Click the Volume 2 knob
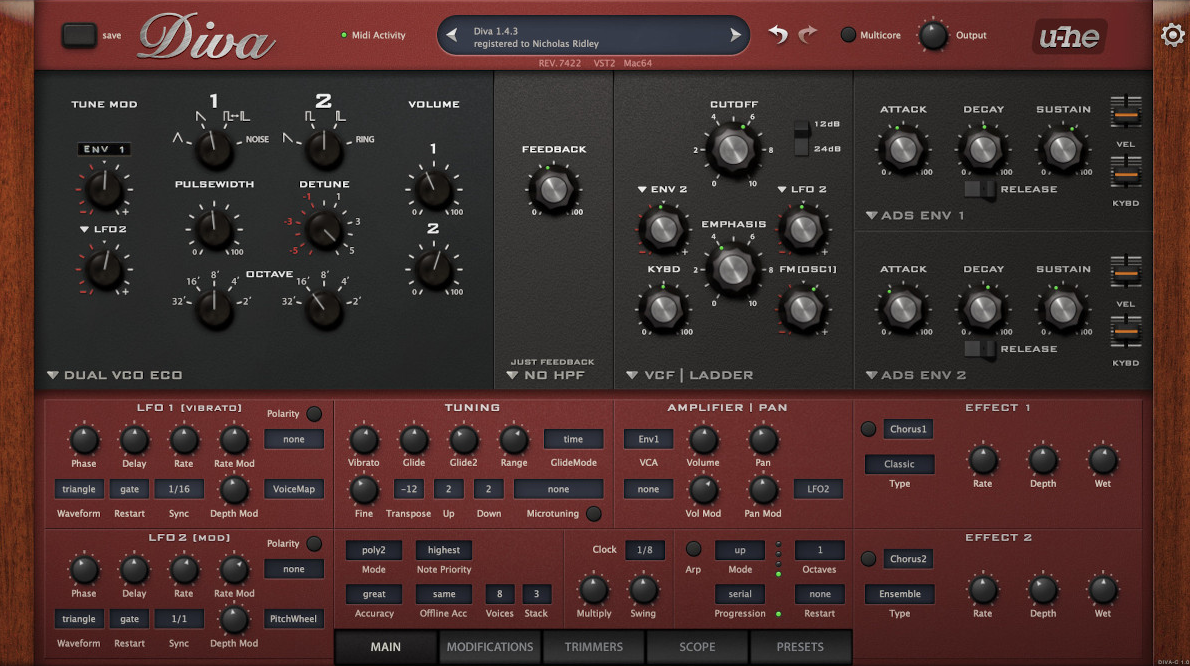Image resolution: width=1190 pixels, height=666 pixels. [433, 269]
